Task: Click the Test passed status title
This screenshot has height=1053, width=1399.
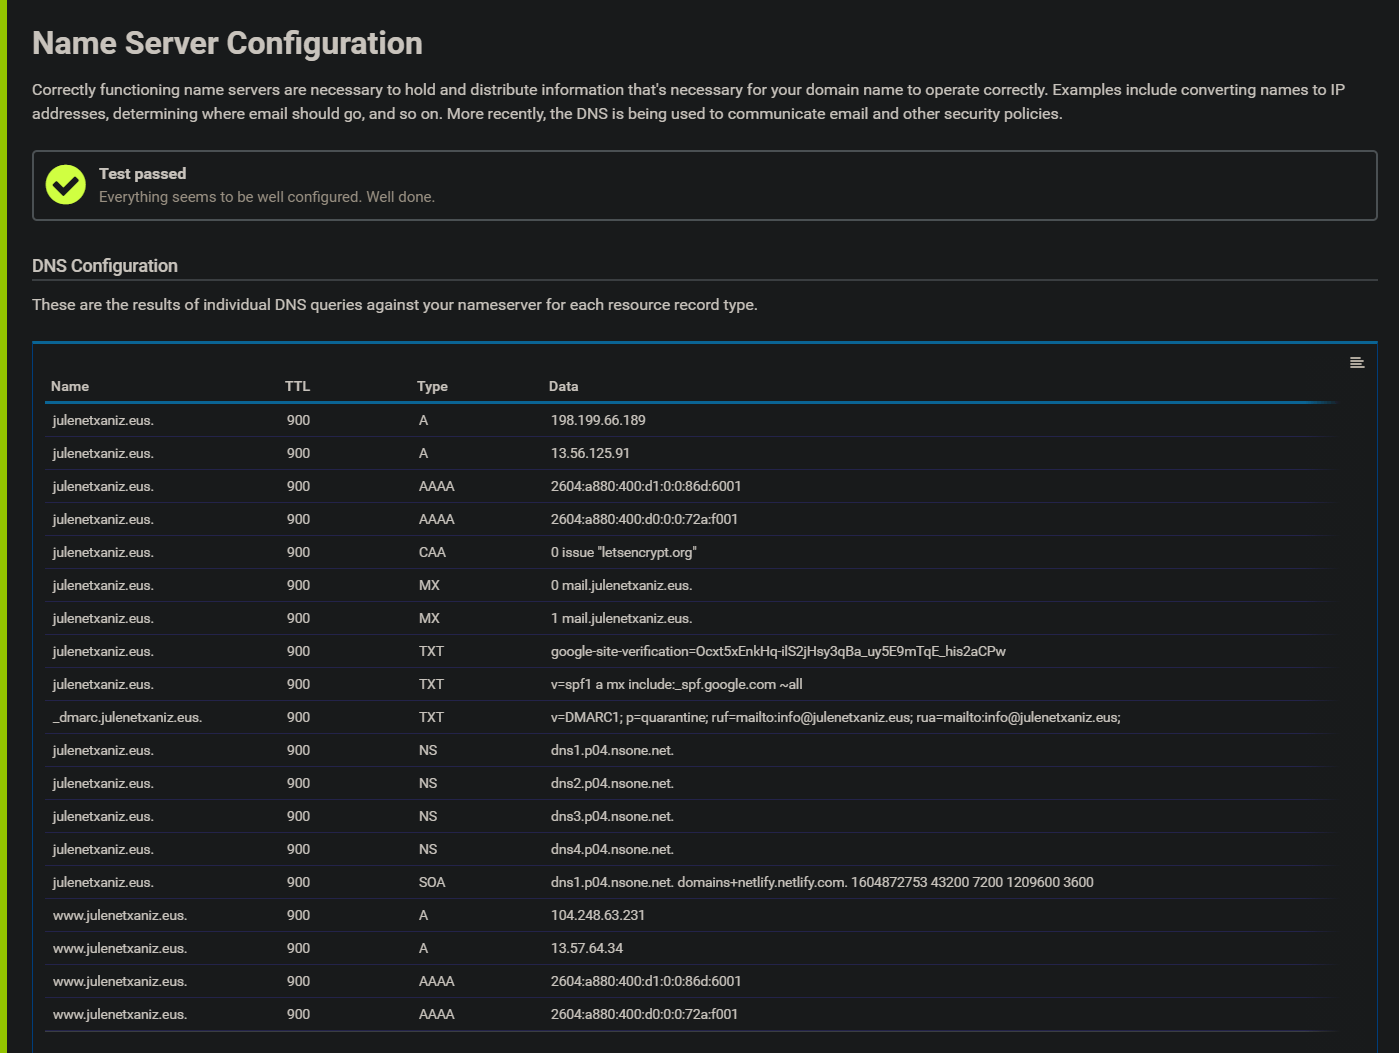Action: 142,173
